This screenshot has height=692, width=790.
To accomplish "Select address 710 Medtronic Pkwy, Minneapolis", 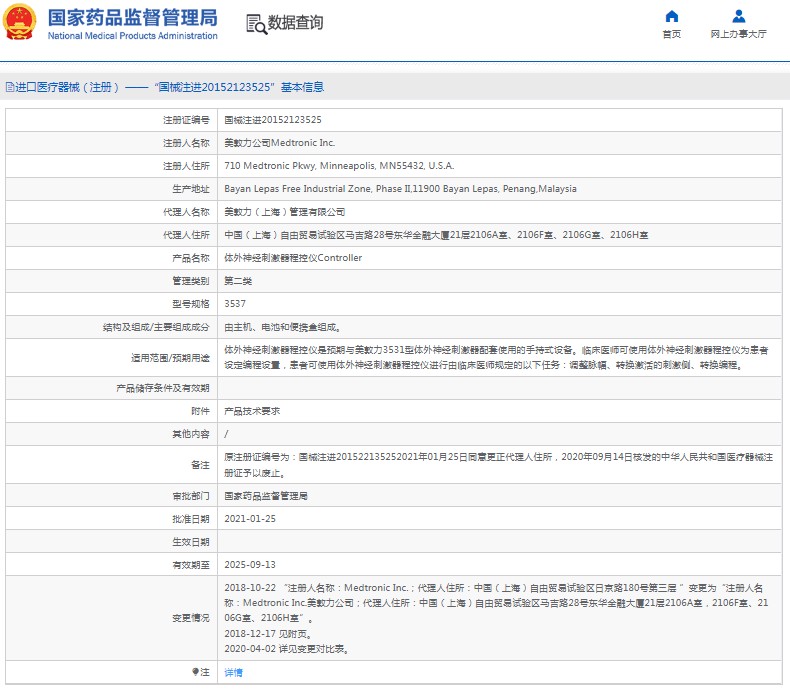I will point(339,166).
